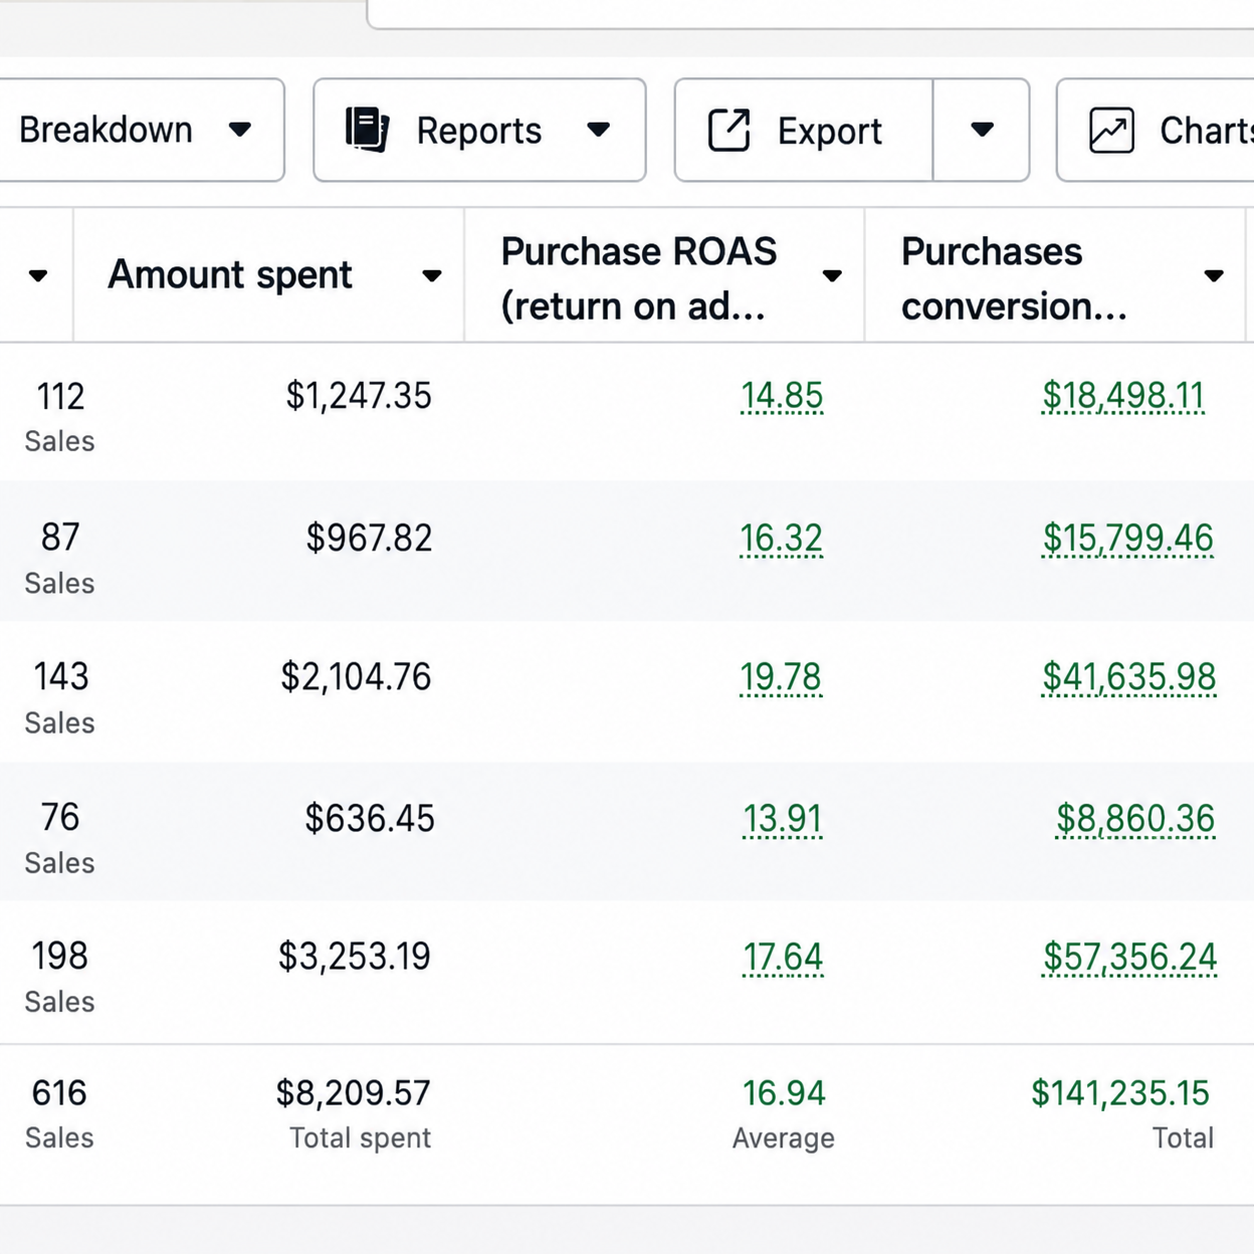Open the leftmost column header arrow
Image resolution: width=1254 pixels, height=1254 pixels.
point(38,276)
